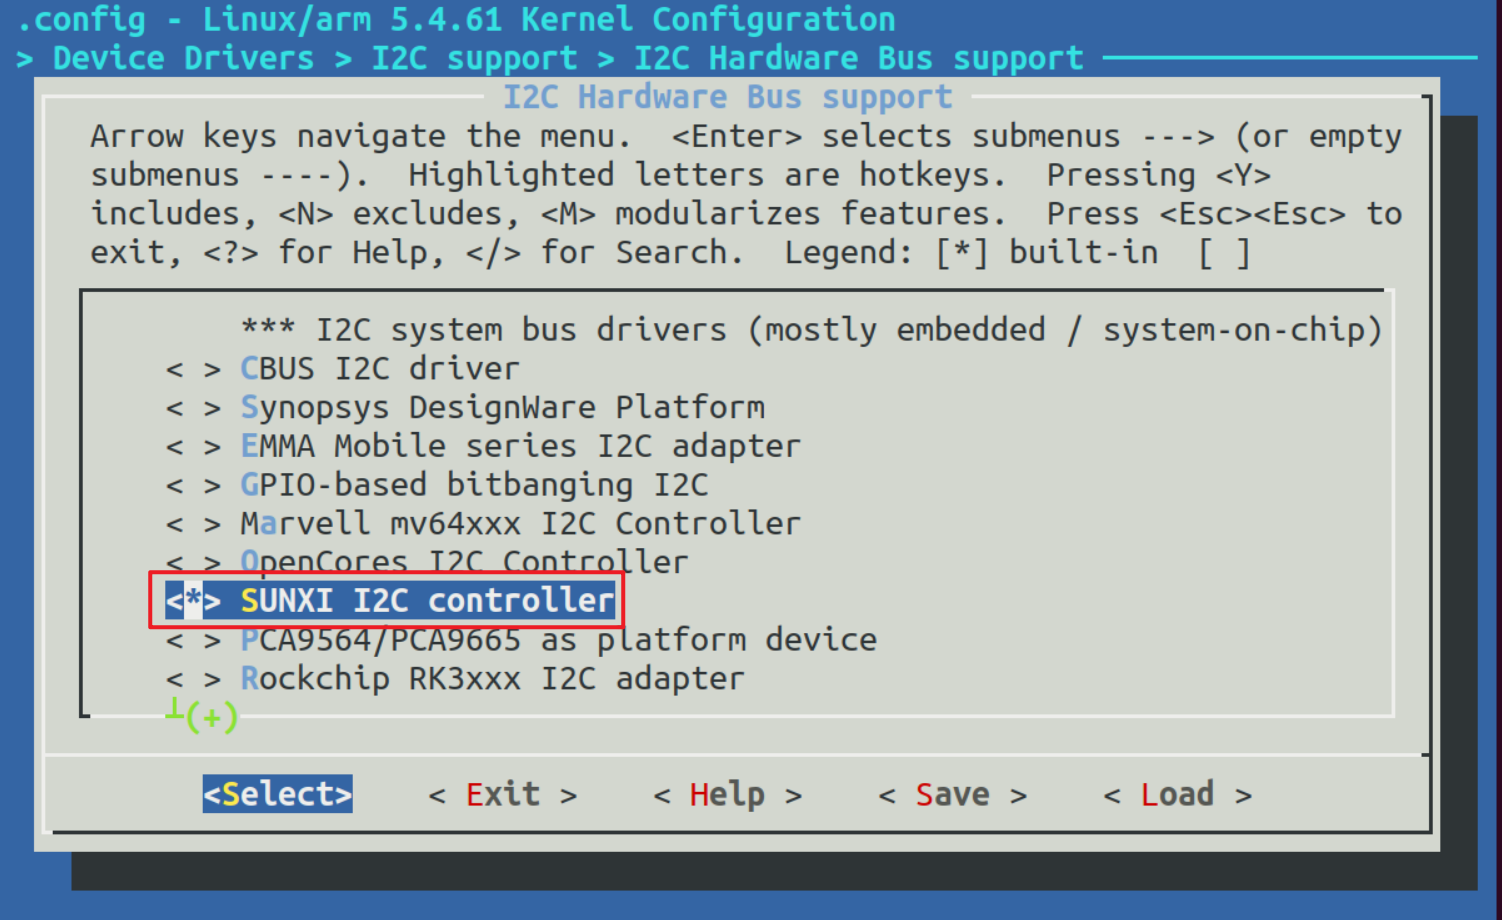Image resolution: width=1502 pixels, height=920 pixels.
Task: Click I2C Hardware Bus support in breadcrumb
Action: tap(858, 58)
